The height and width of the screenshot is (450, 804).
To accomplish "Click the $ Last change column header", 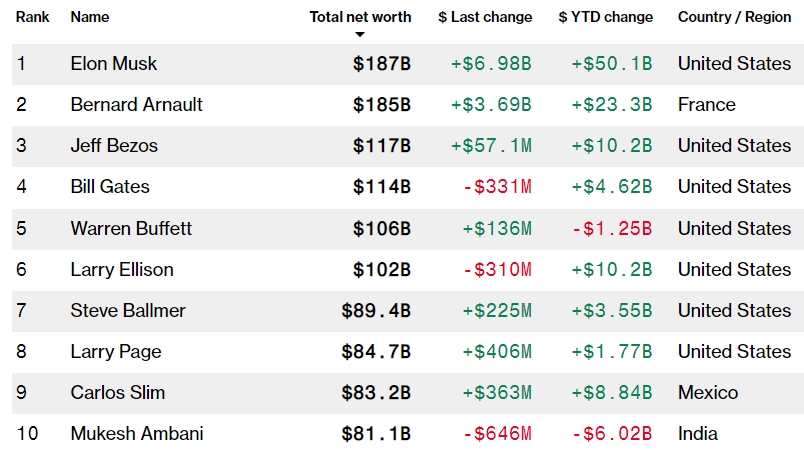I will (485, 17).
